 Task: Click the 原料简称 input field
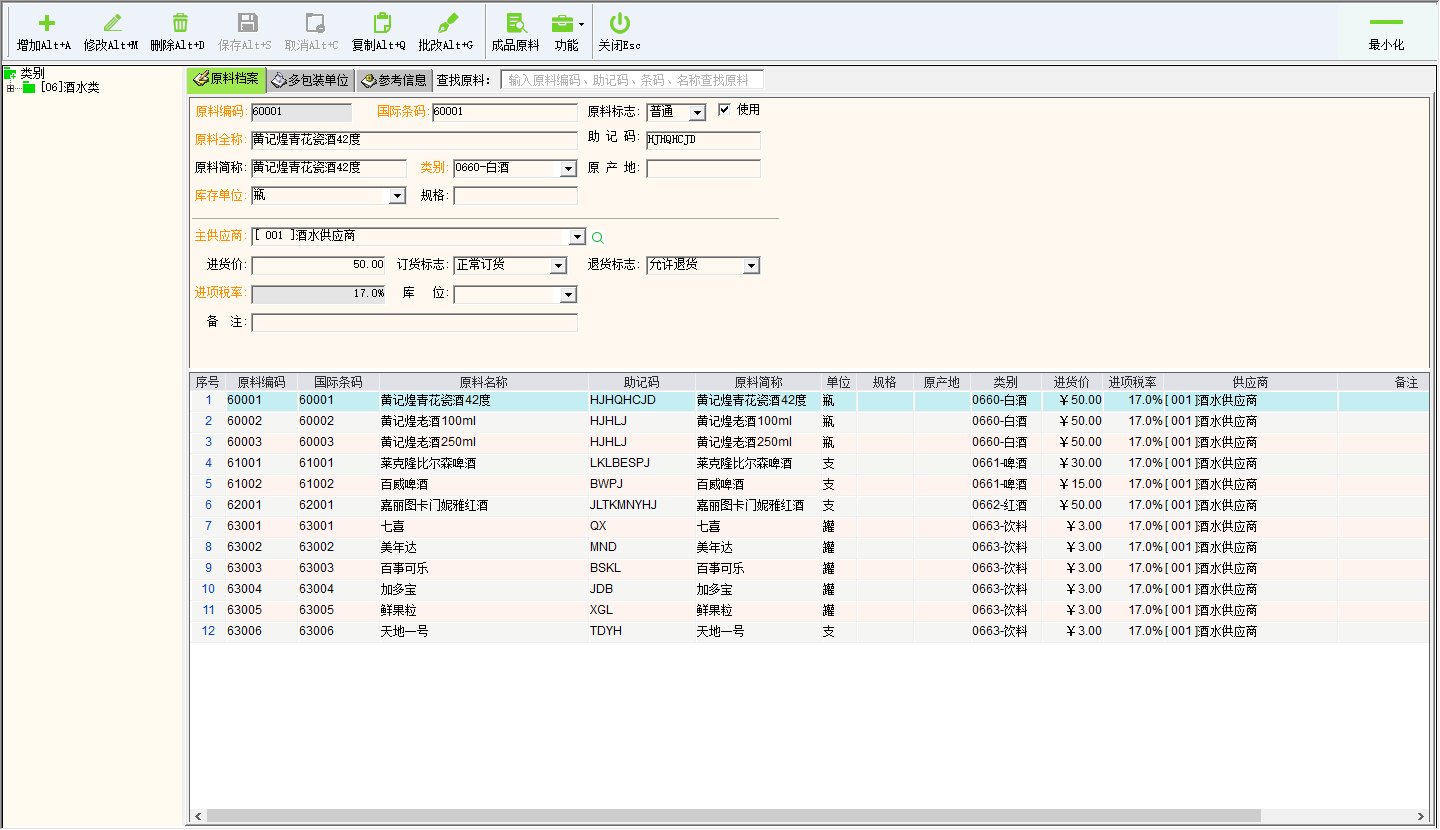pos(329,168)
